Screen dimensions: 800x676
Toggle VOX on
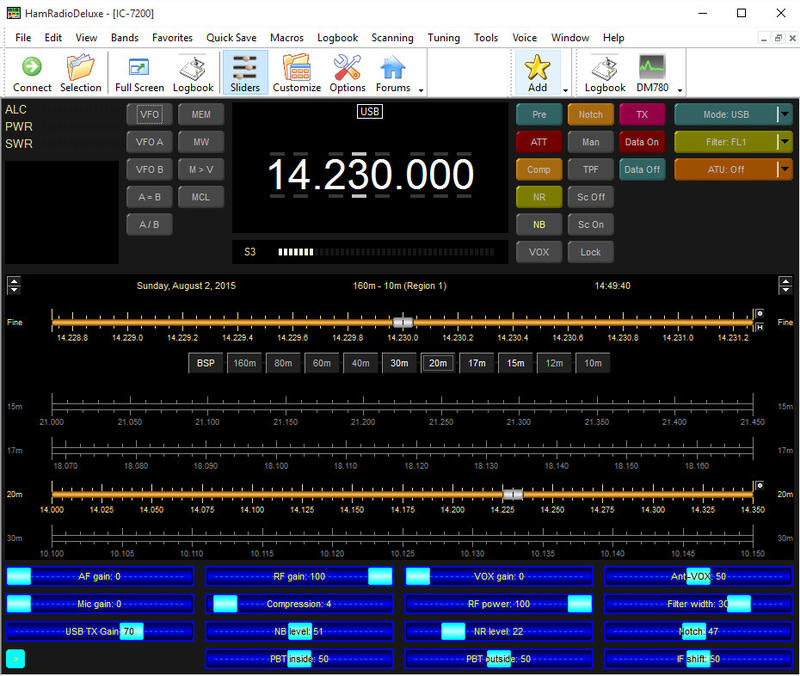(x=538, y=252)
